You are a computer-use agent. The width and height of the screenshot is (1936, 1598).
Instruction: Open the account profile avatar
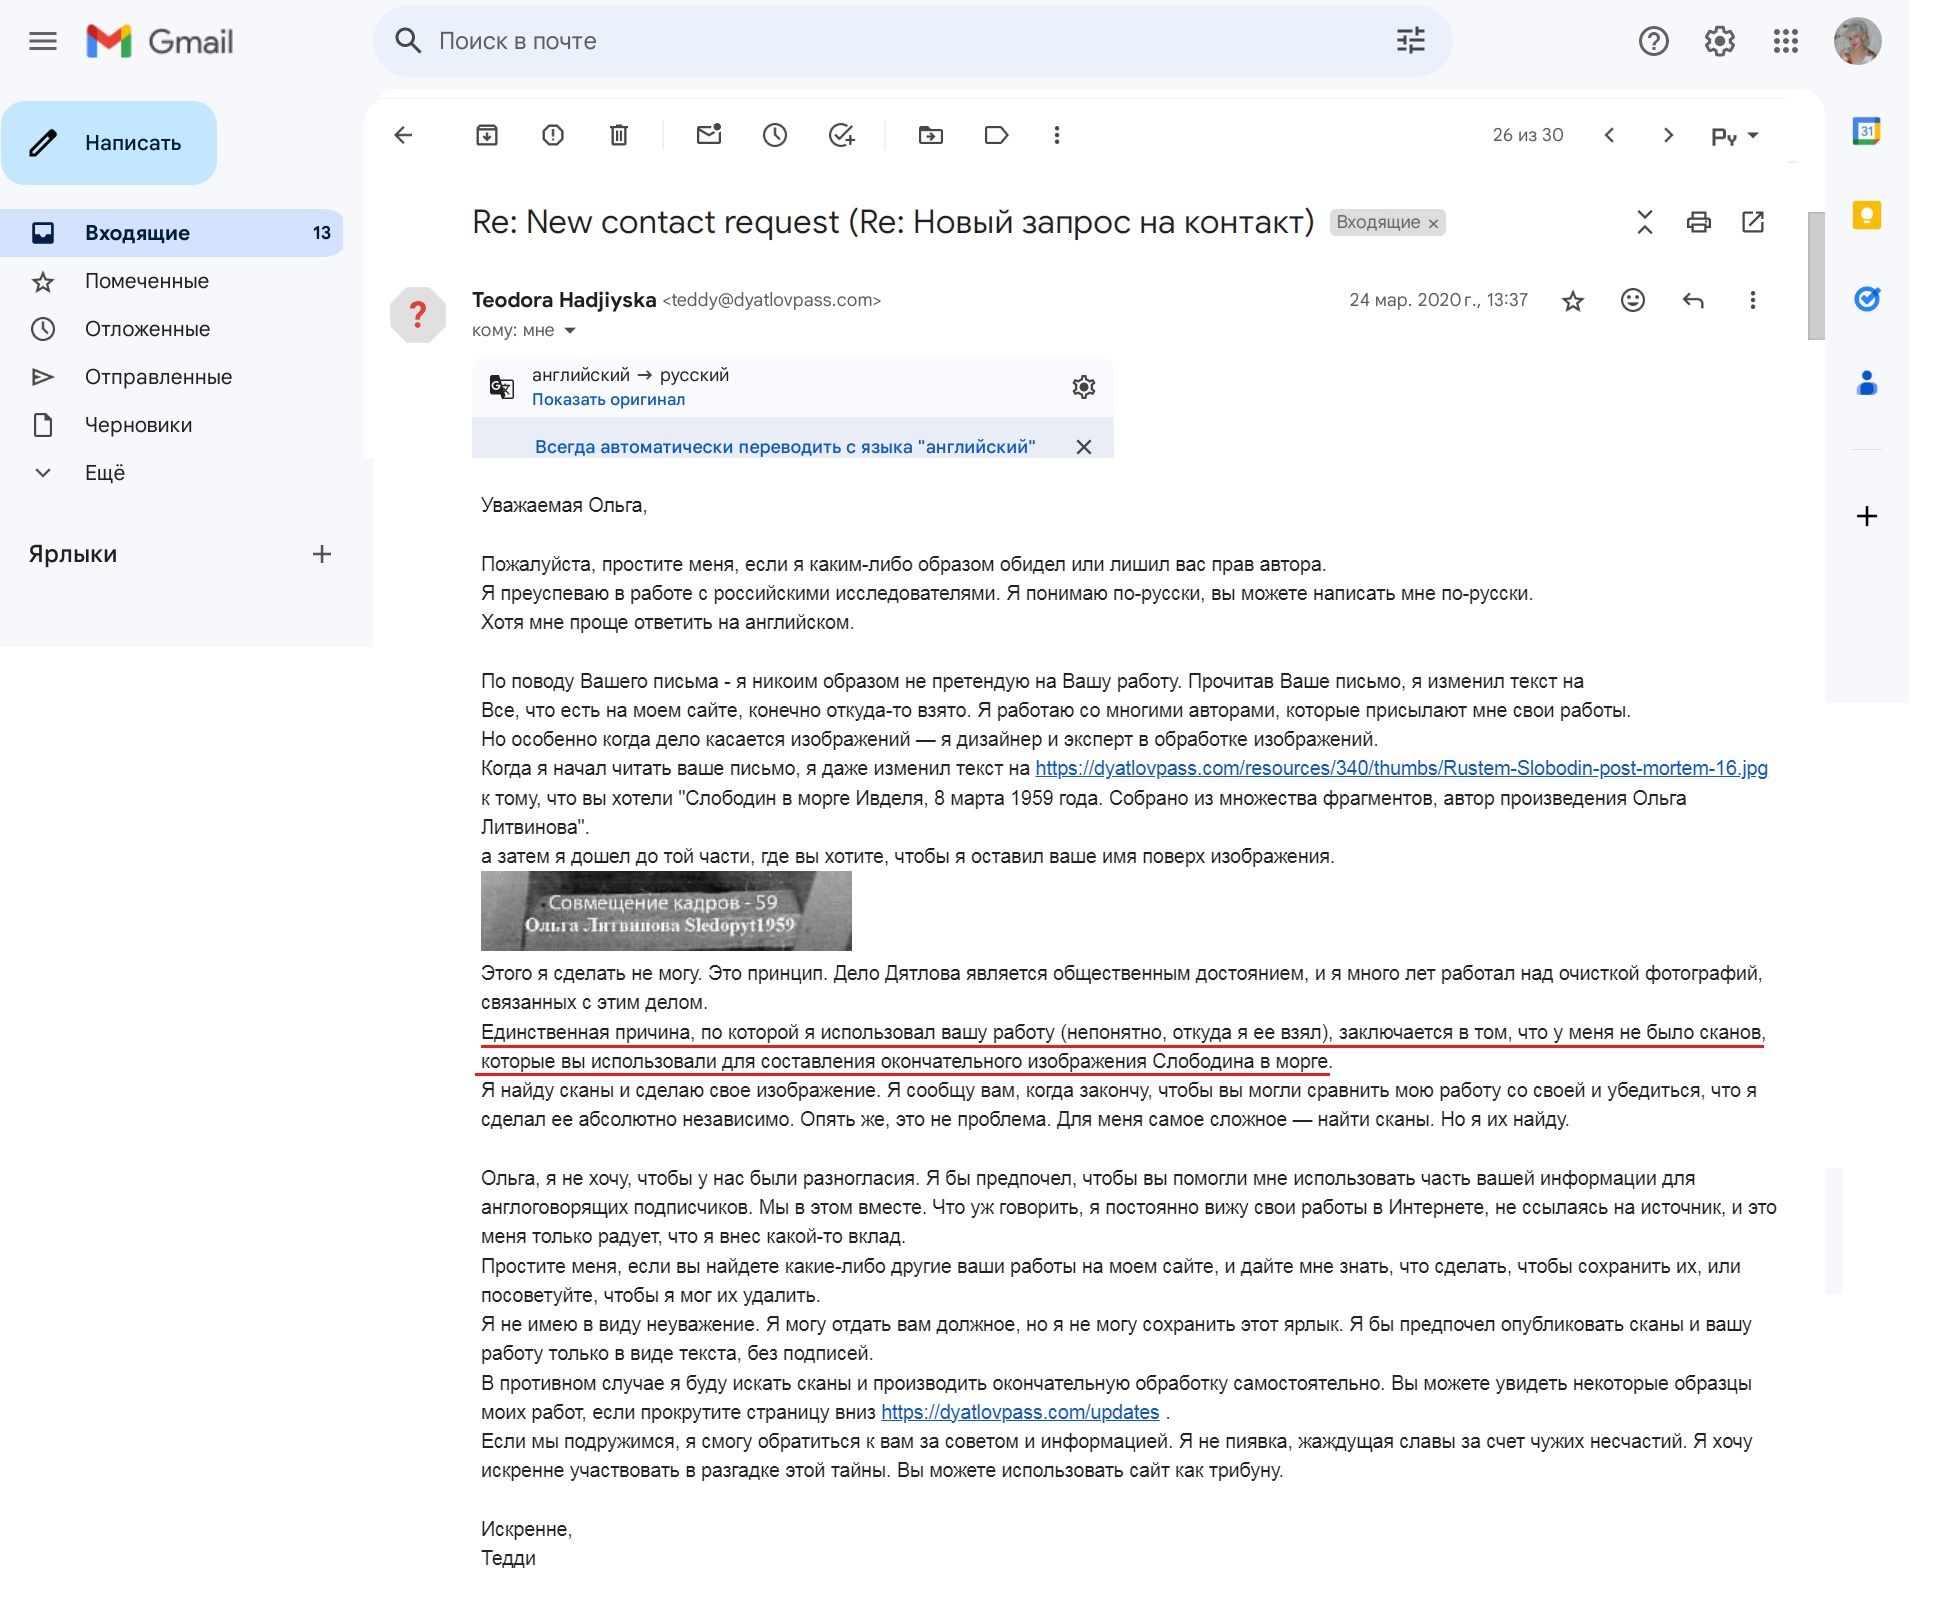[x=1857, y=41]
